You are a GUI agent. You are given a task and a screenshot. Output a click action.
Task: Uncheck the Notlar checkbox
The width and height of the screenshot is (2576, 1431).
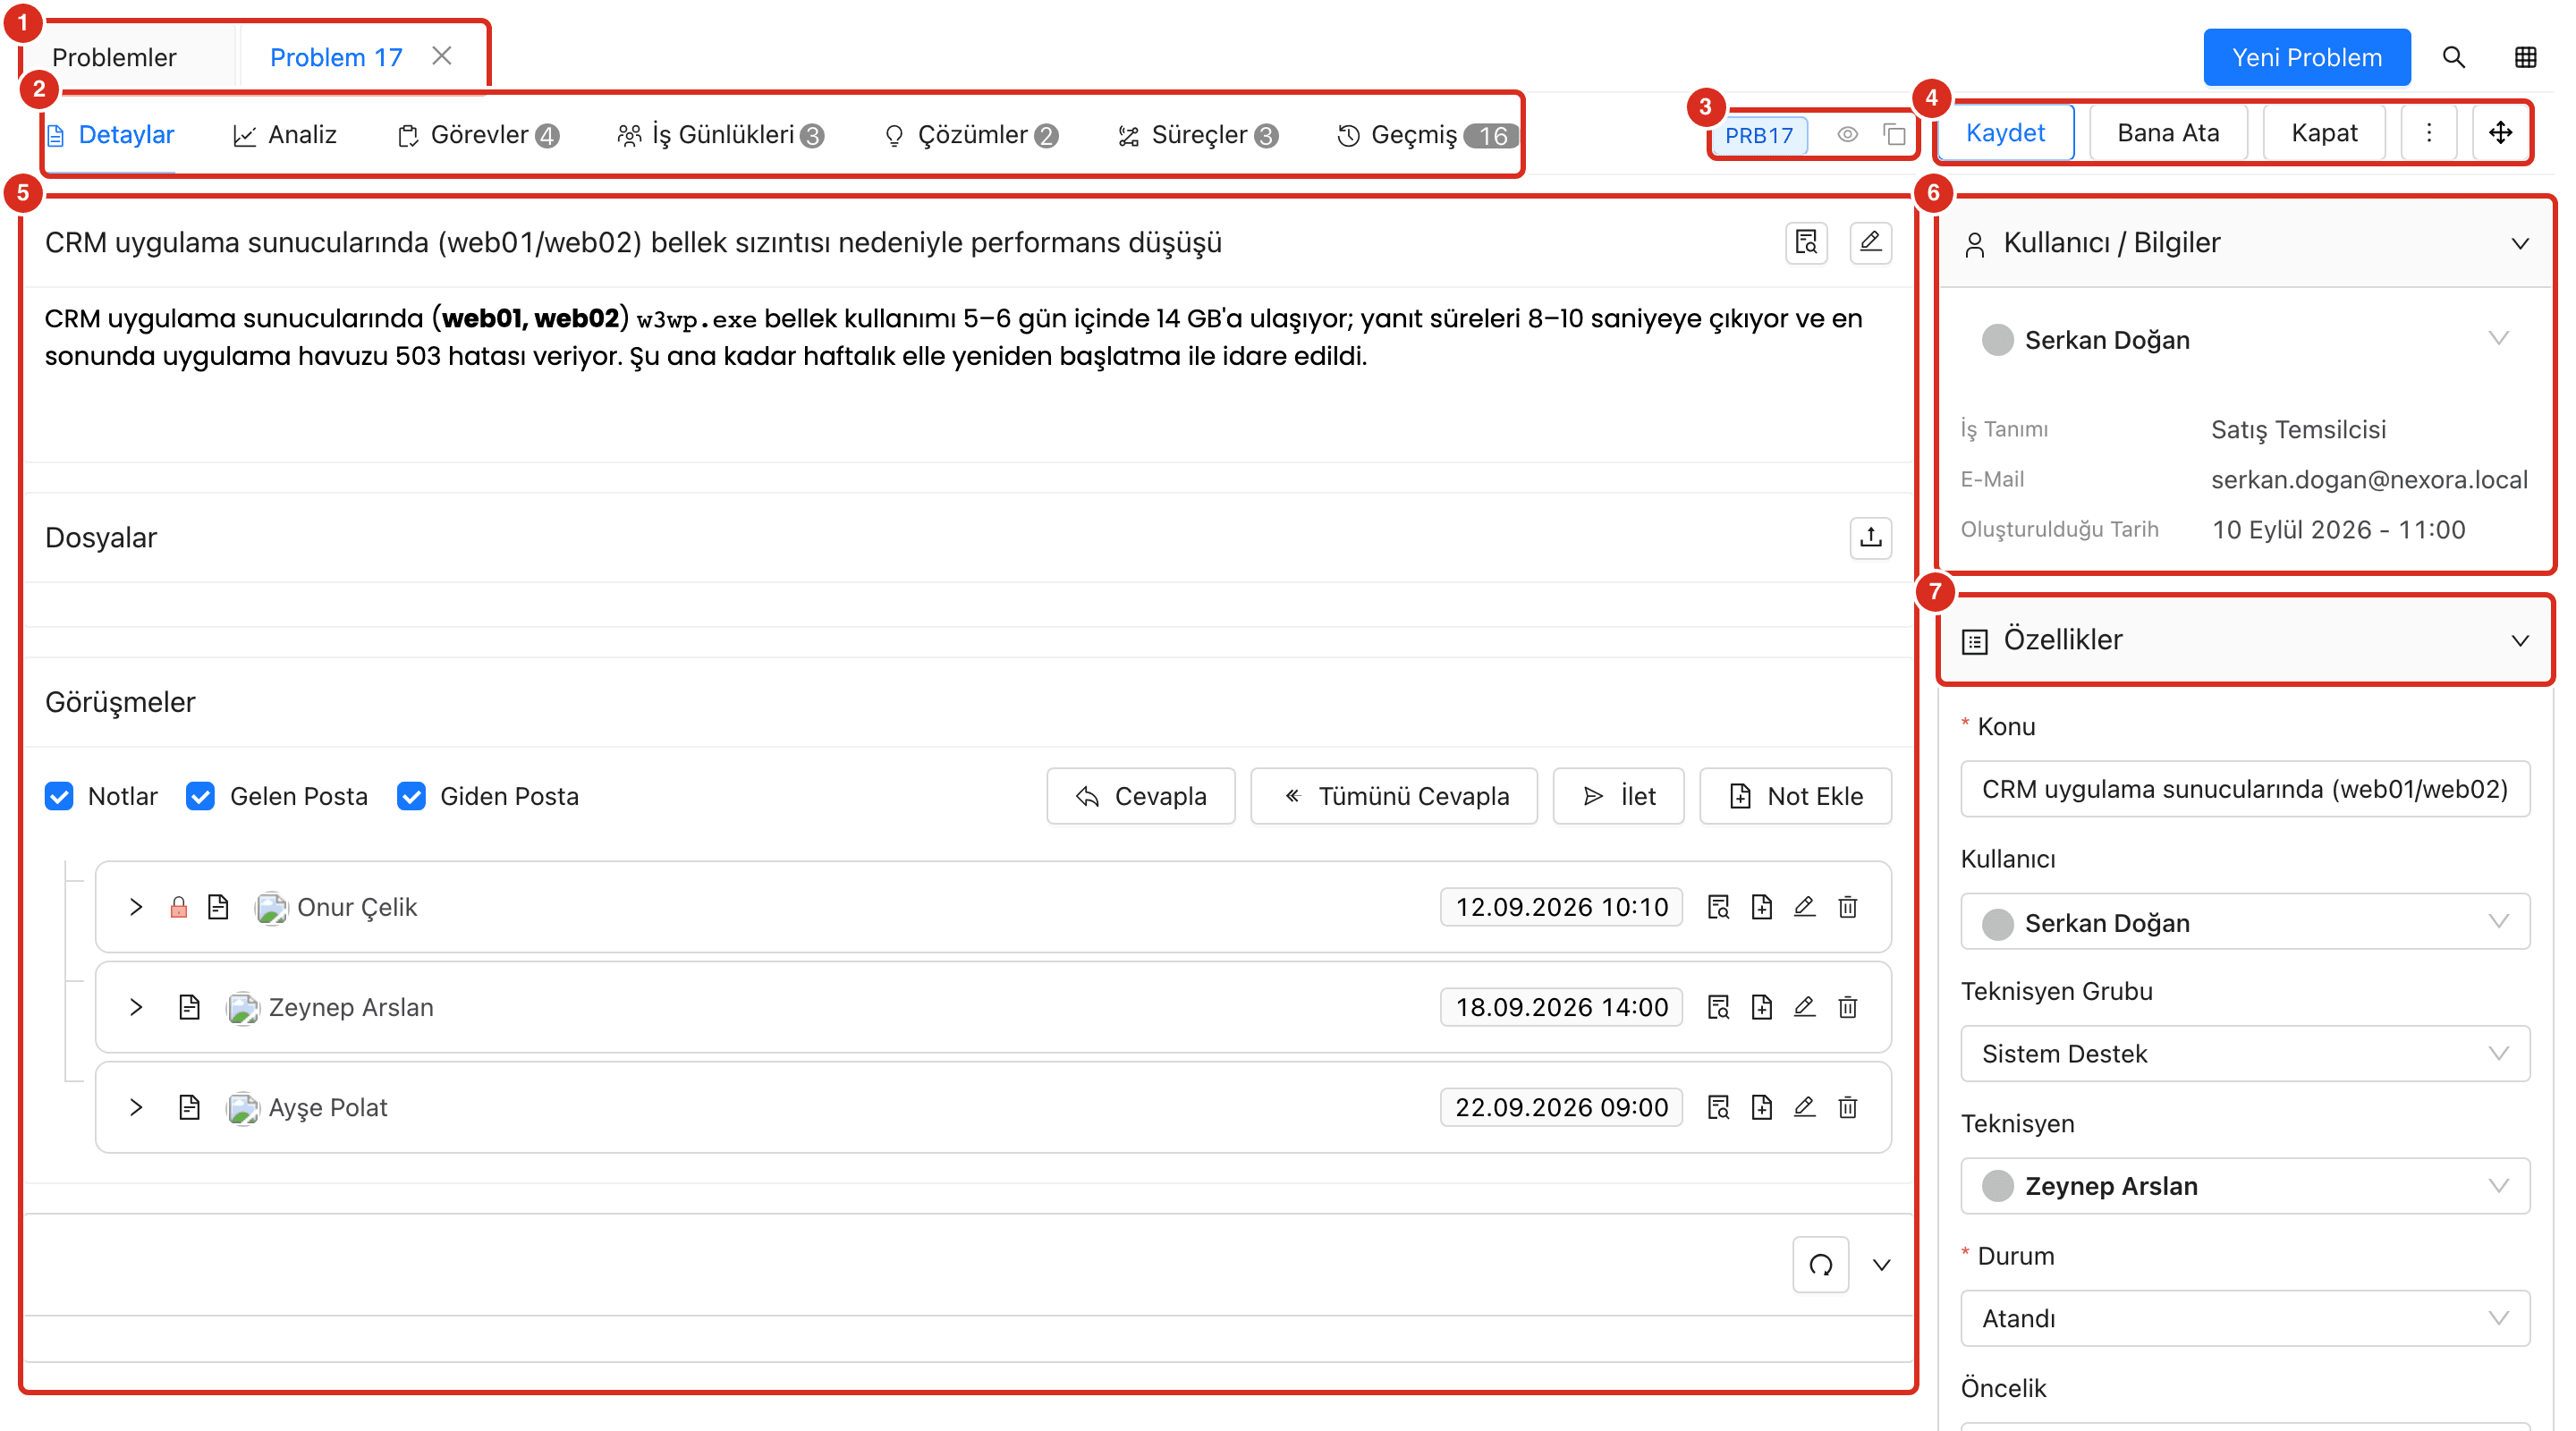59,796
